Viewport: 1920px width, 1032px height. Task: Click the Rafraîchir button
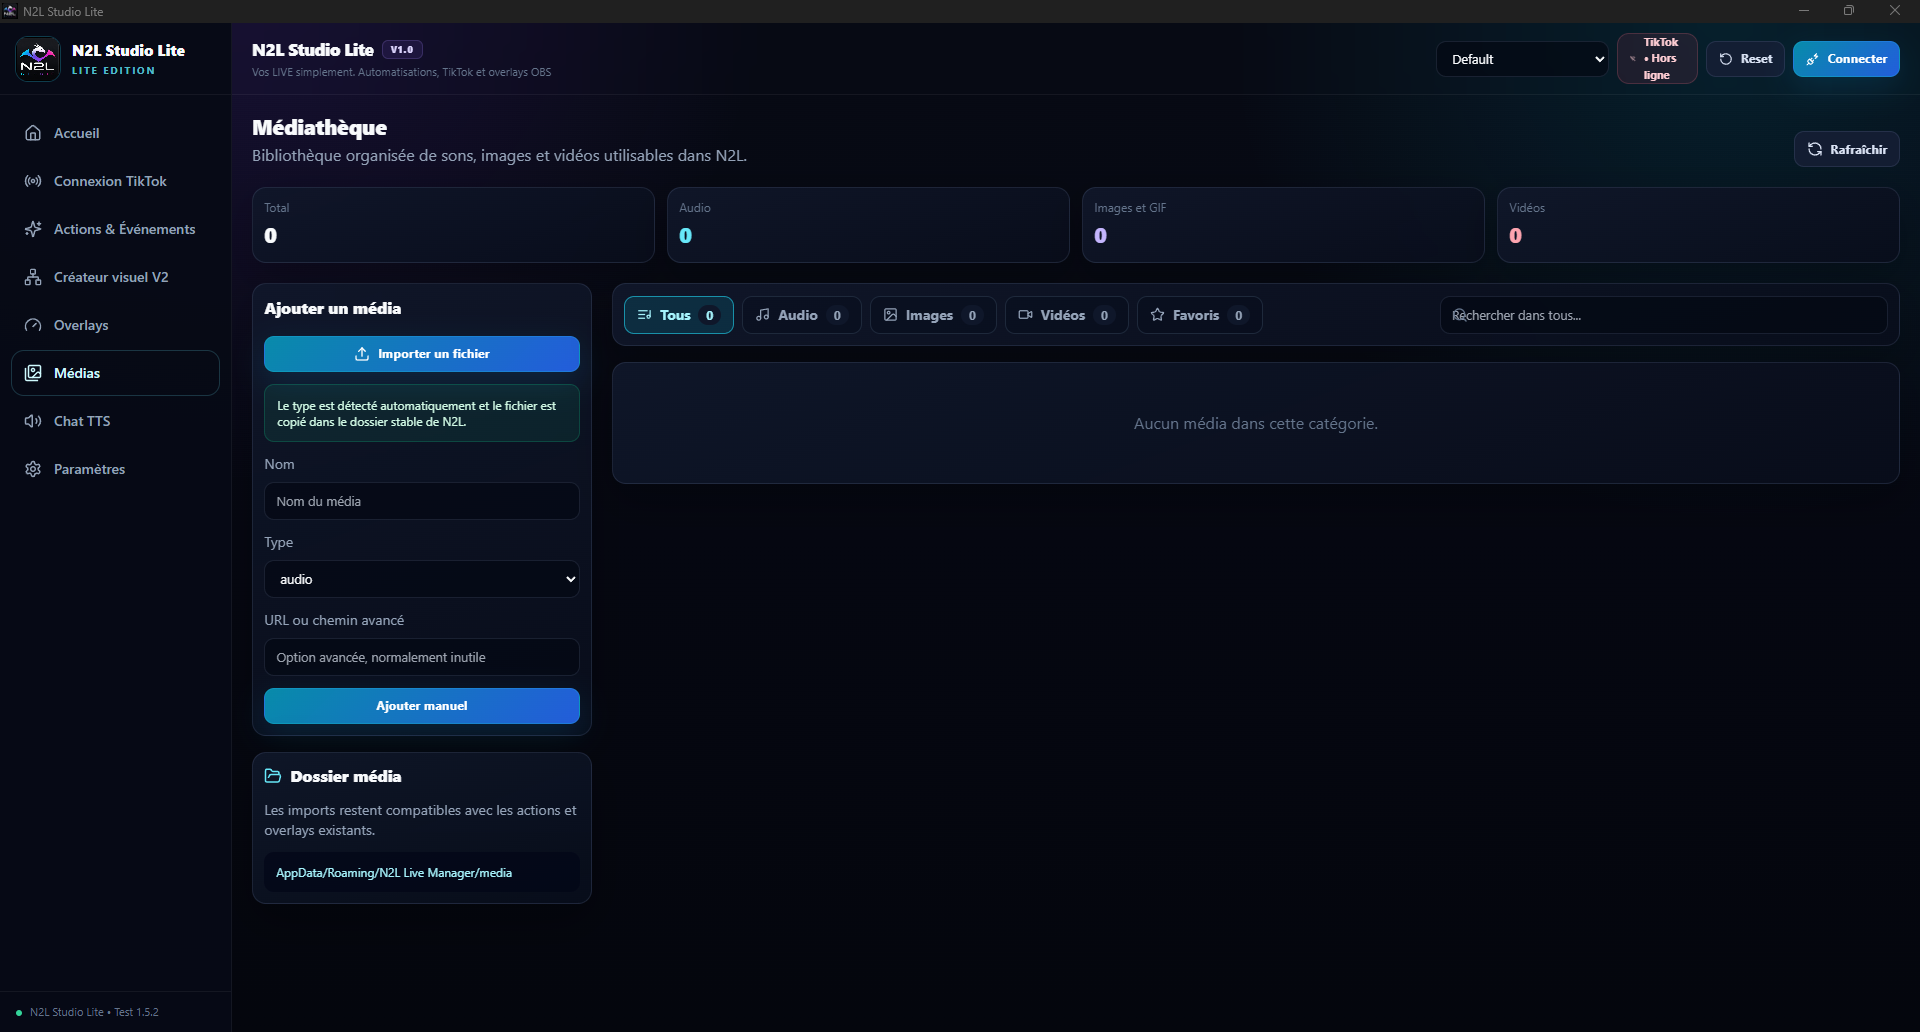(x=1847, y=149)
